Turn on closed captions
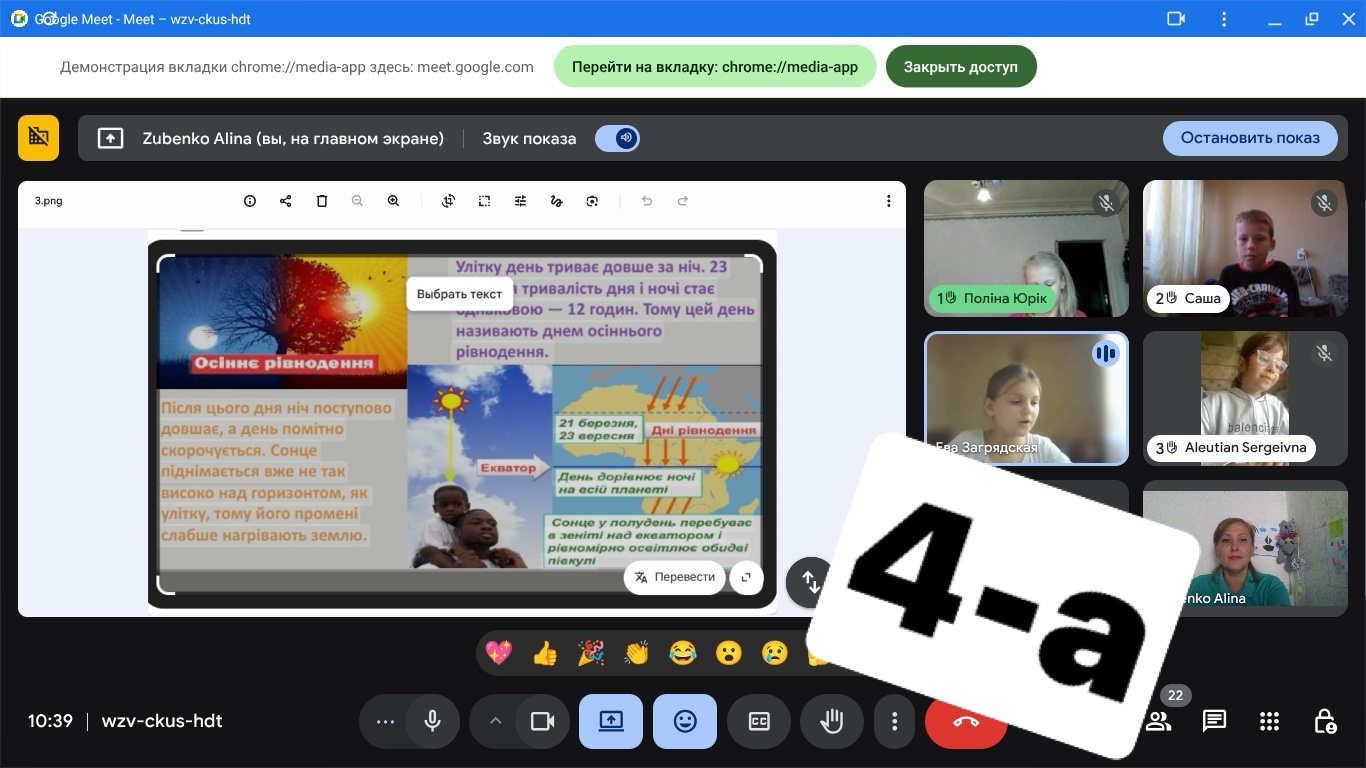This screenshot has height=768, width=1366. [759, 721]
